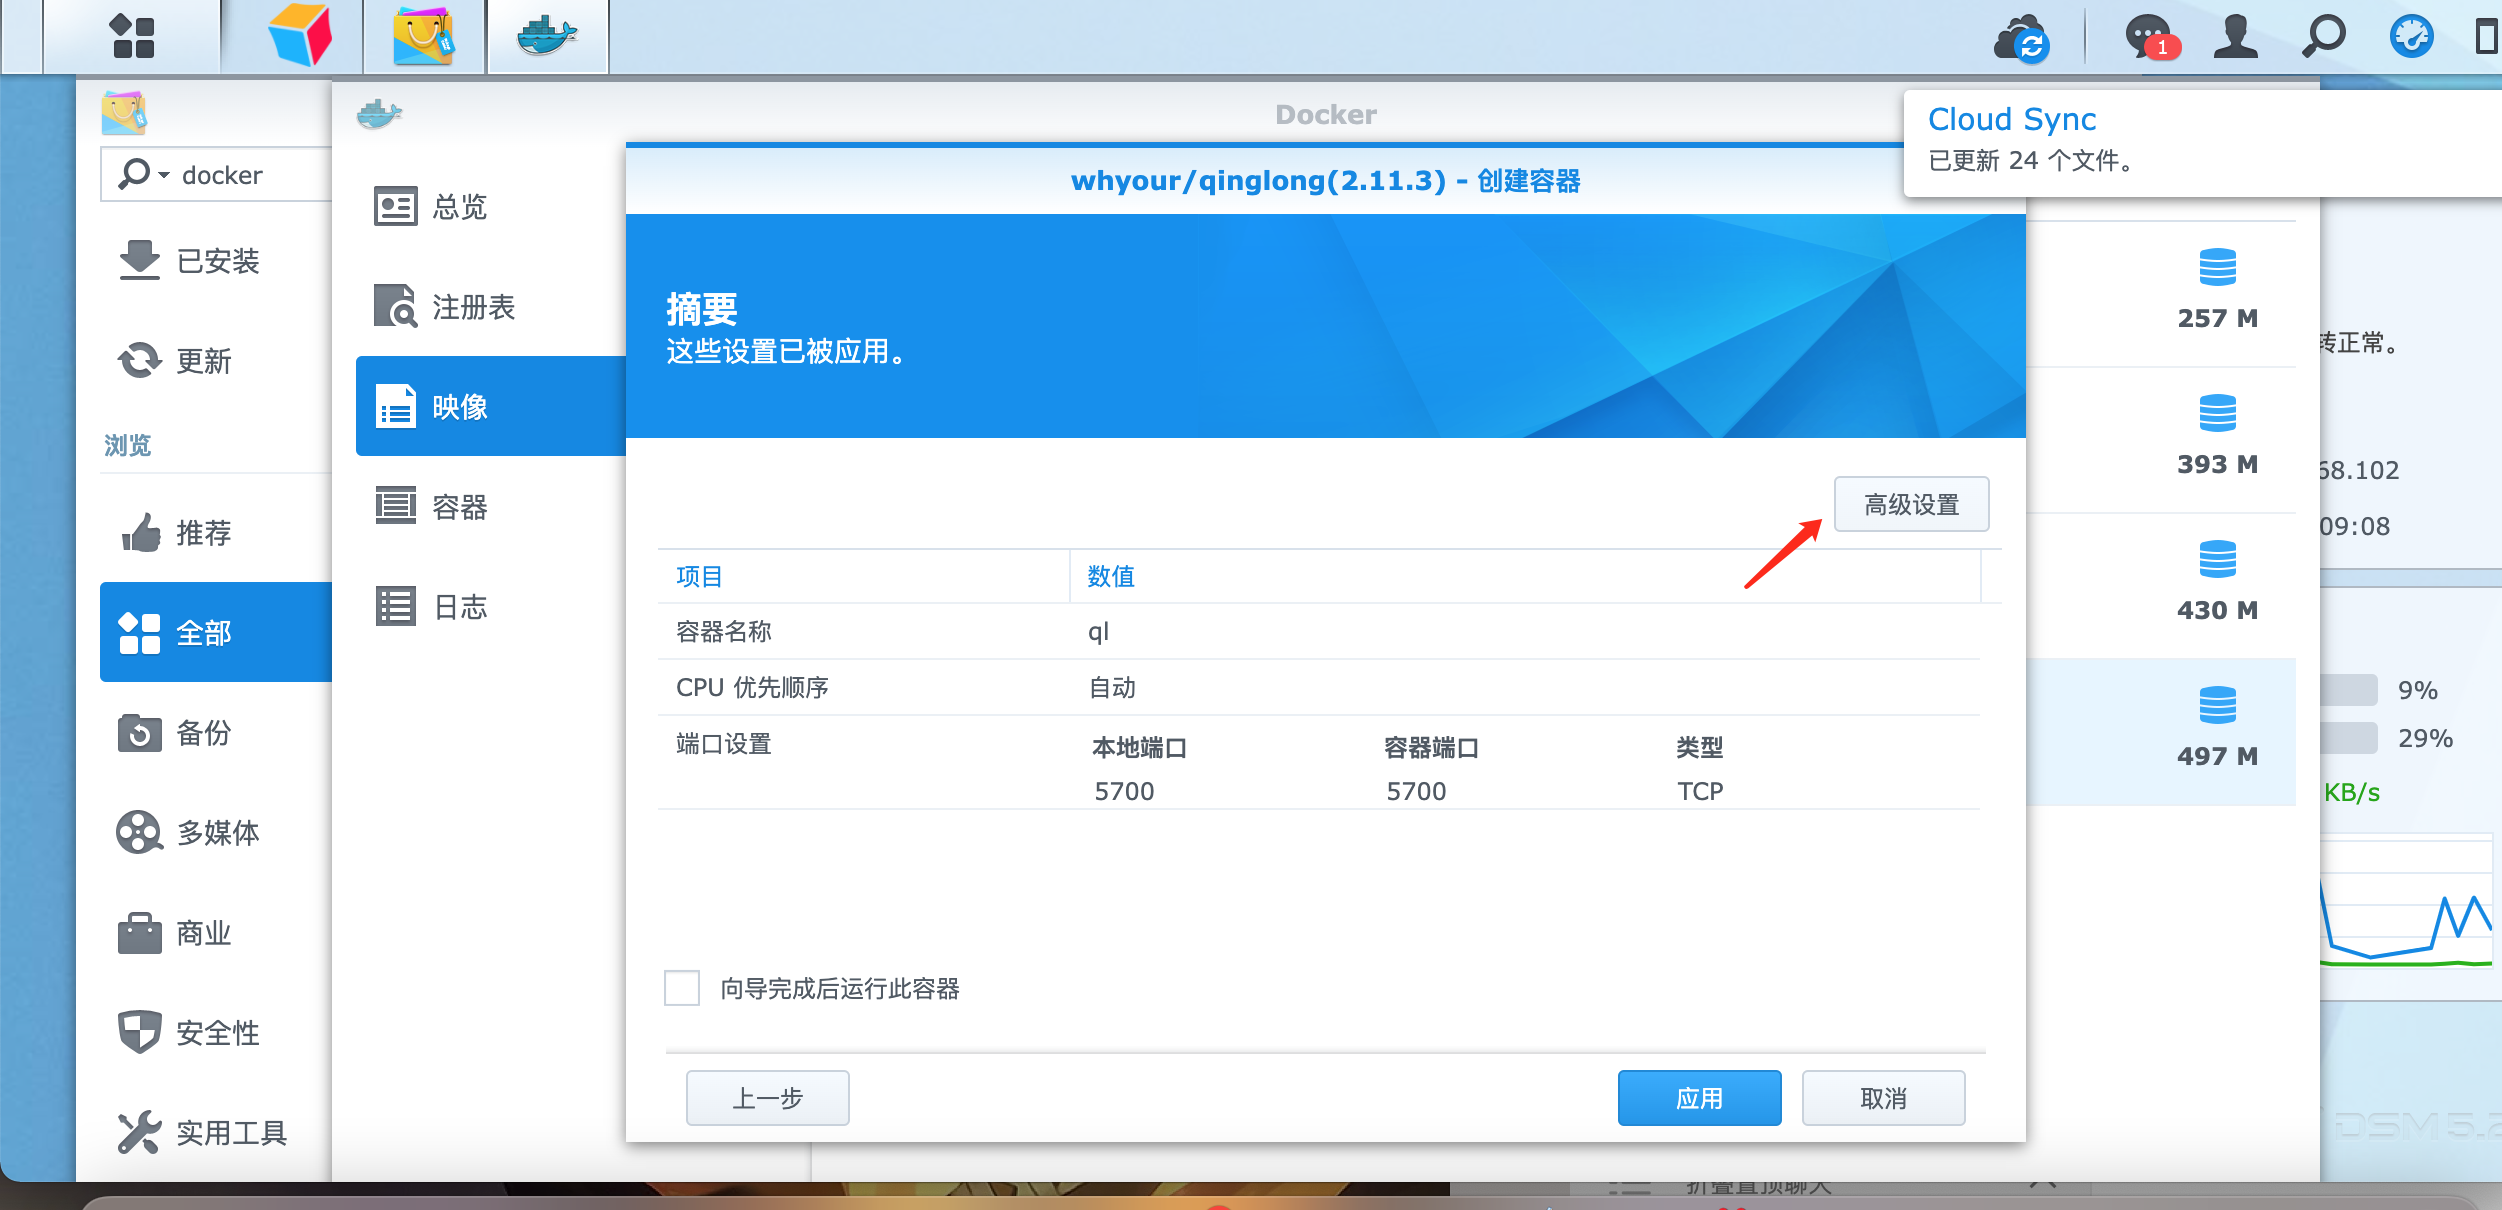This screenshot has height=1210, width=2502.
Task: Toggle 'Run container after wizard' checkbox
Action: click(680, 988)
